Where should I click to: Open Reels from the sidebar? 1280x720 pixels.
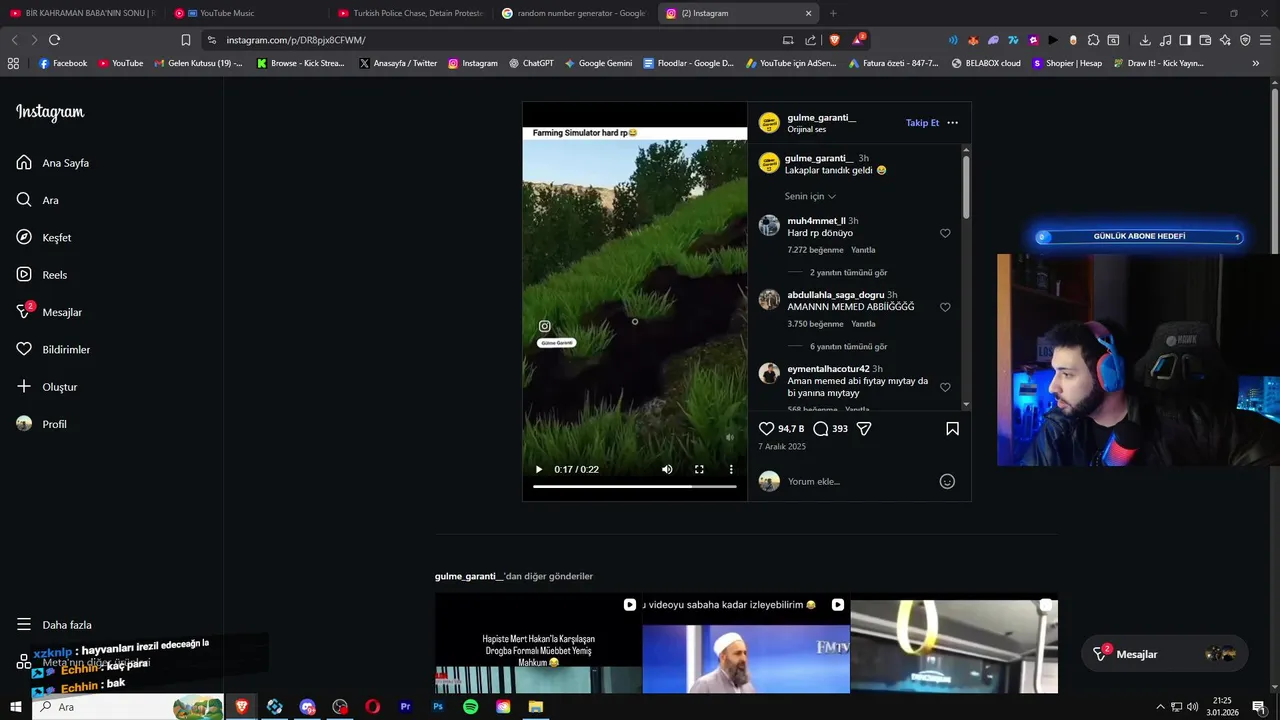pos(42,275)
